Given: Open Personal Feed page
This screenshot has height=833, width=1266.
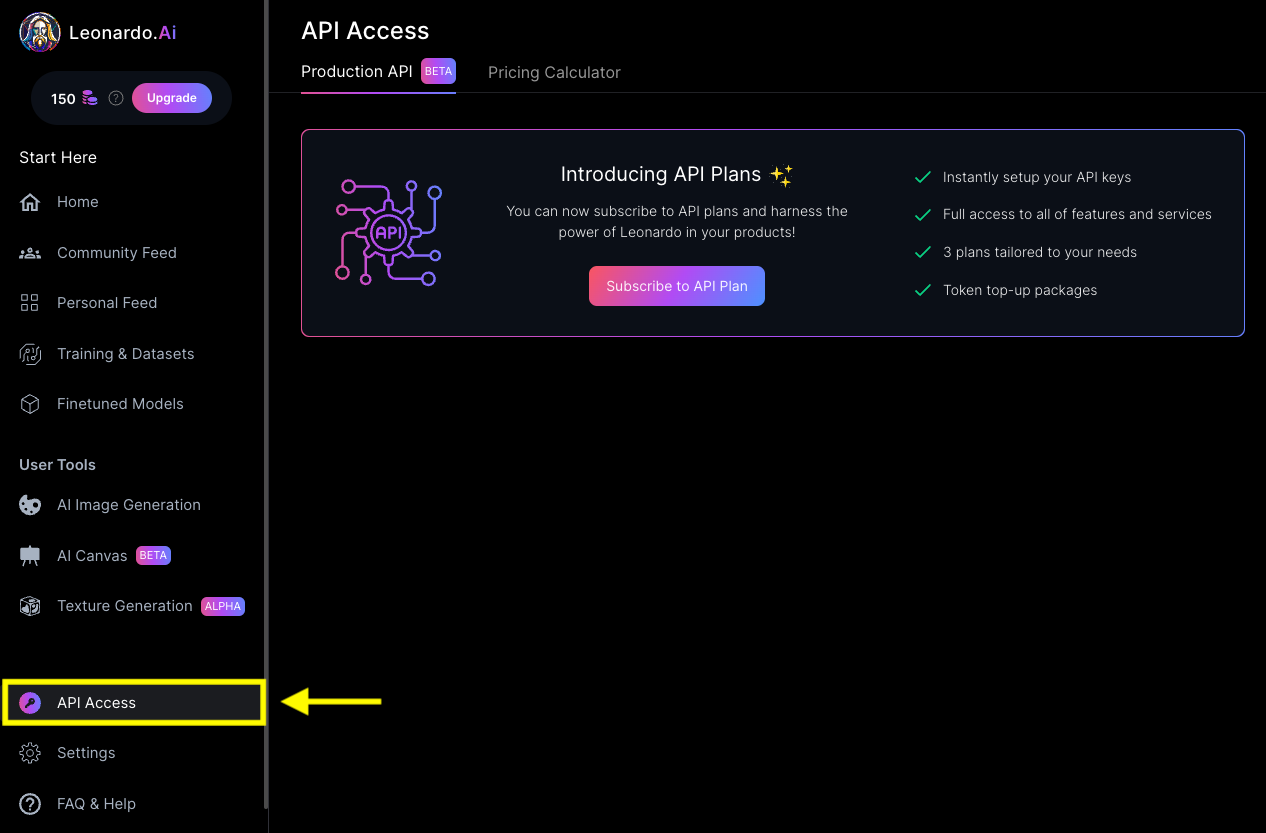Looking at the screenshot, I should [x=107, y=303].
